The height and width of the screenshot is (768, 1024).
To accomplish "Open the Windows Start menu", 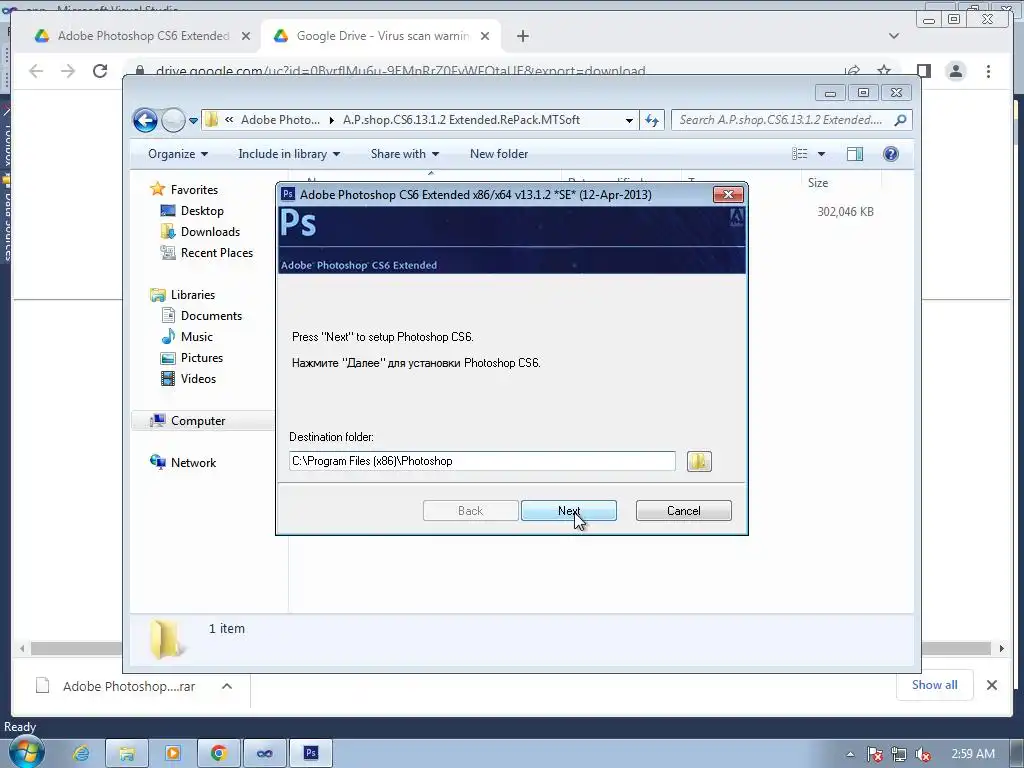I will pos(26,752).
